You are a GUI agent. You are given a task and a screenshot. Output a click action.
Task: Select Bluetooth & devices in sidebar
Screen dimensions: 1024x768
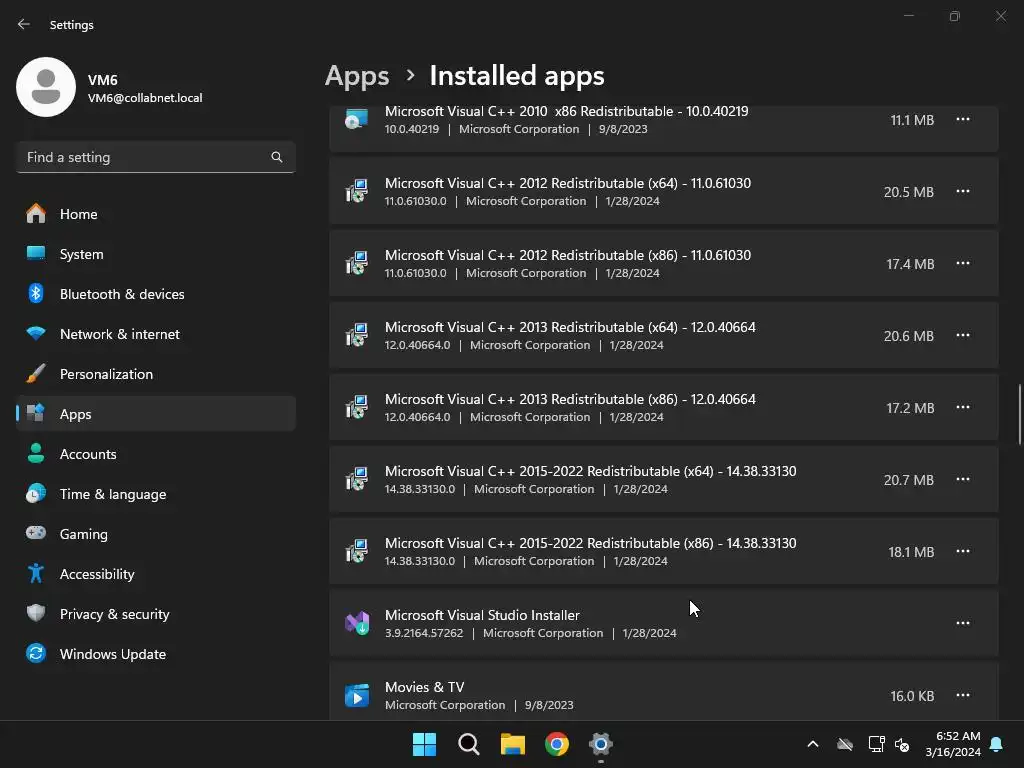pyautogui.click(x=122, y=294)
